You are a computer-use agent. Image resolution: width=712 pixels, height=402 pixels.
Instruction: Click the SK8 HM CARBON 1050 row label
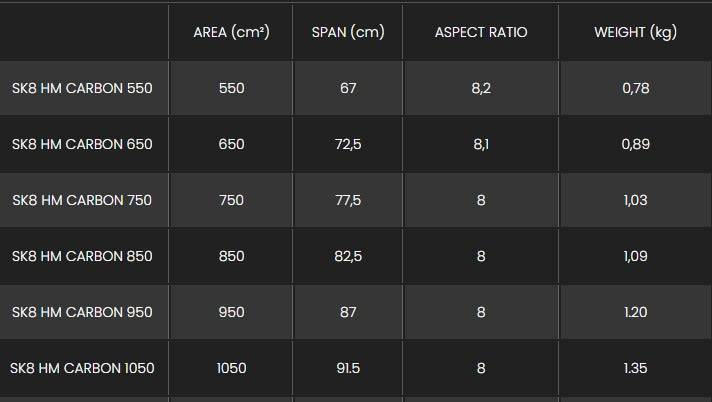click(x=83, y=368)
